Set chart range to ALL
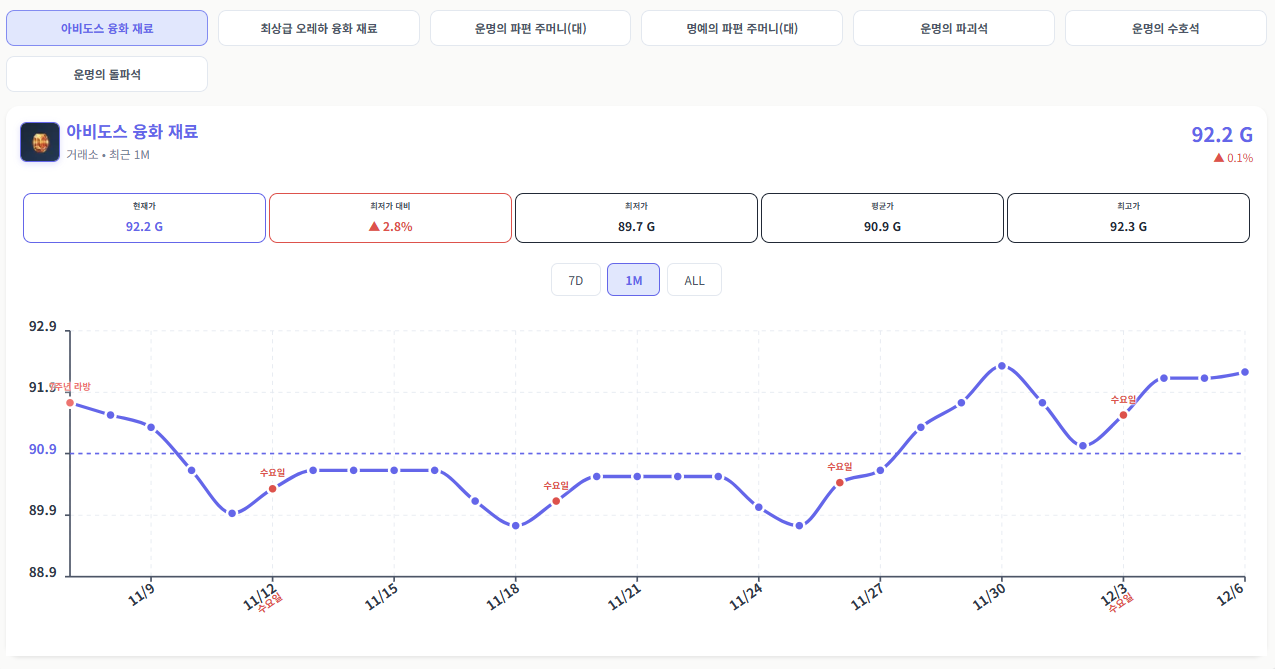This screenshot has height=669, width=1275. [694, 280]
